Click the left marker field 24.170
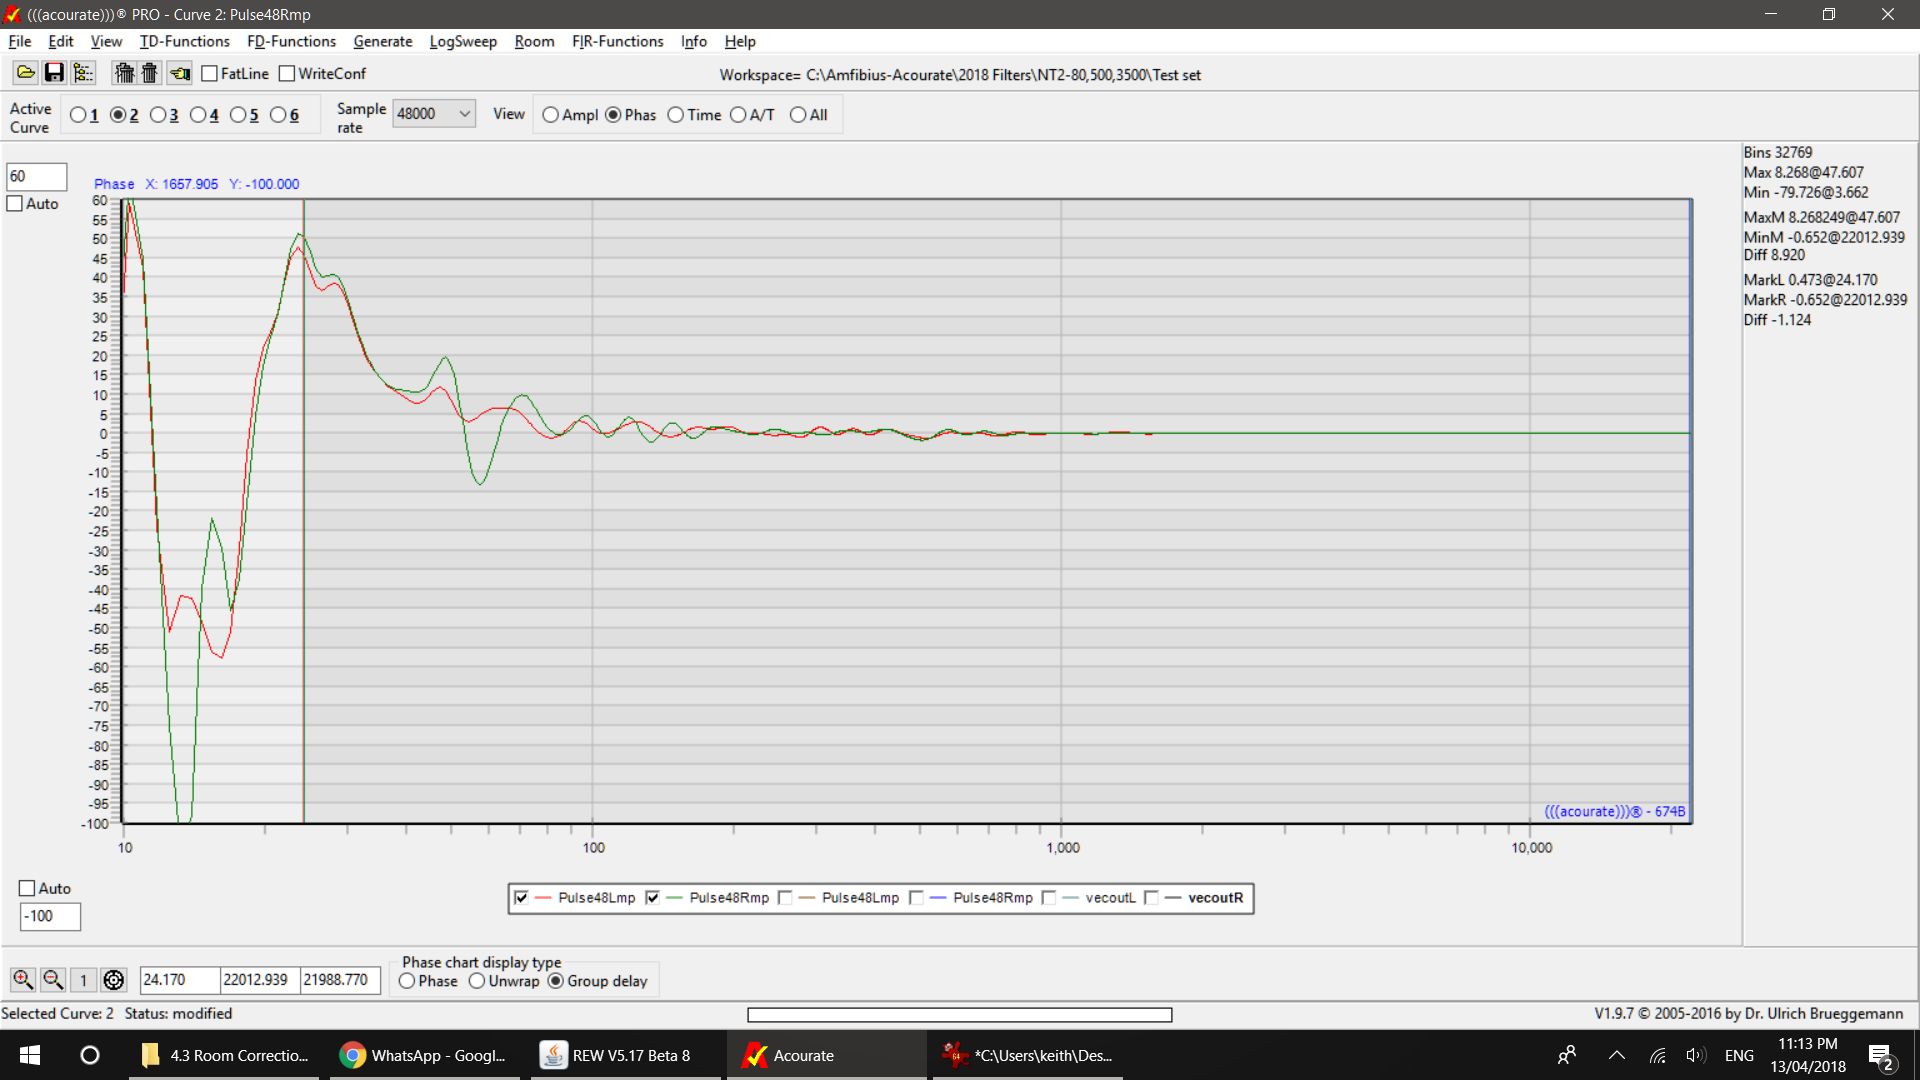The image size is (1920, 1080). (180, 980)
